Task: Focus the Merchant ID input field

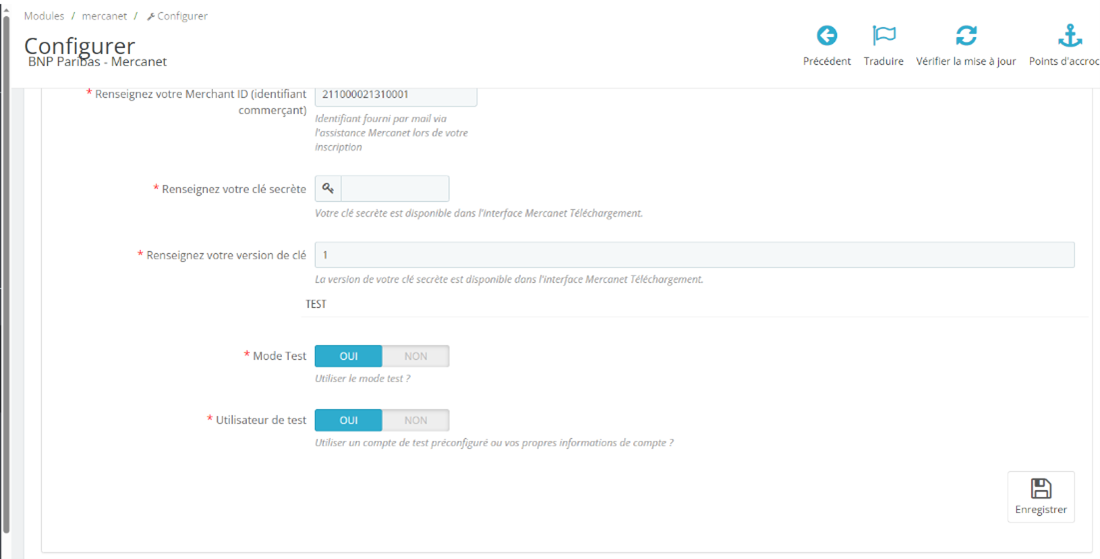Action: tap(396, 95)
